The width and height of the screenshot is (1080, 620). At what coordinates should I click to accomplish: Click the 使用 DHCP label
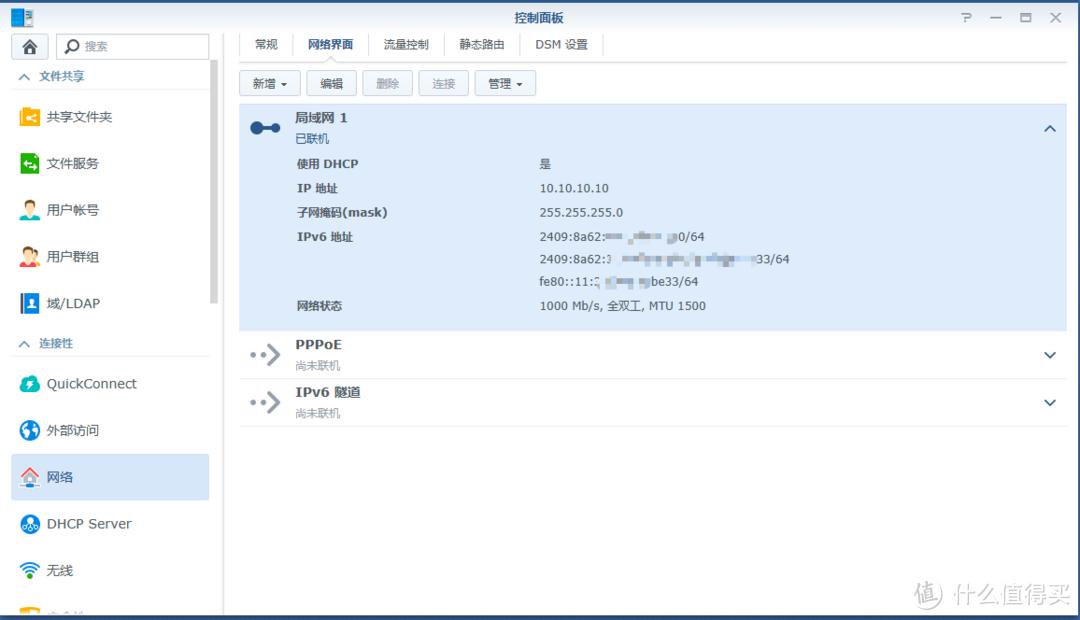(x=327, y=164)
